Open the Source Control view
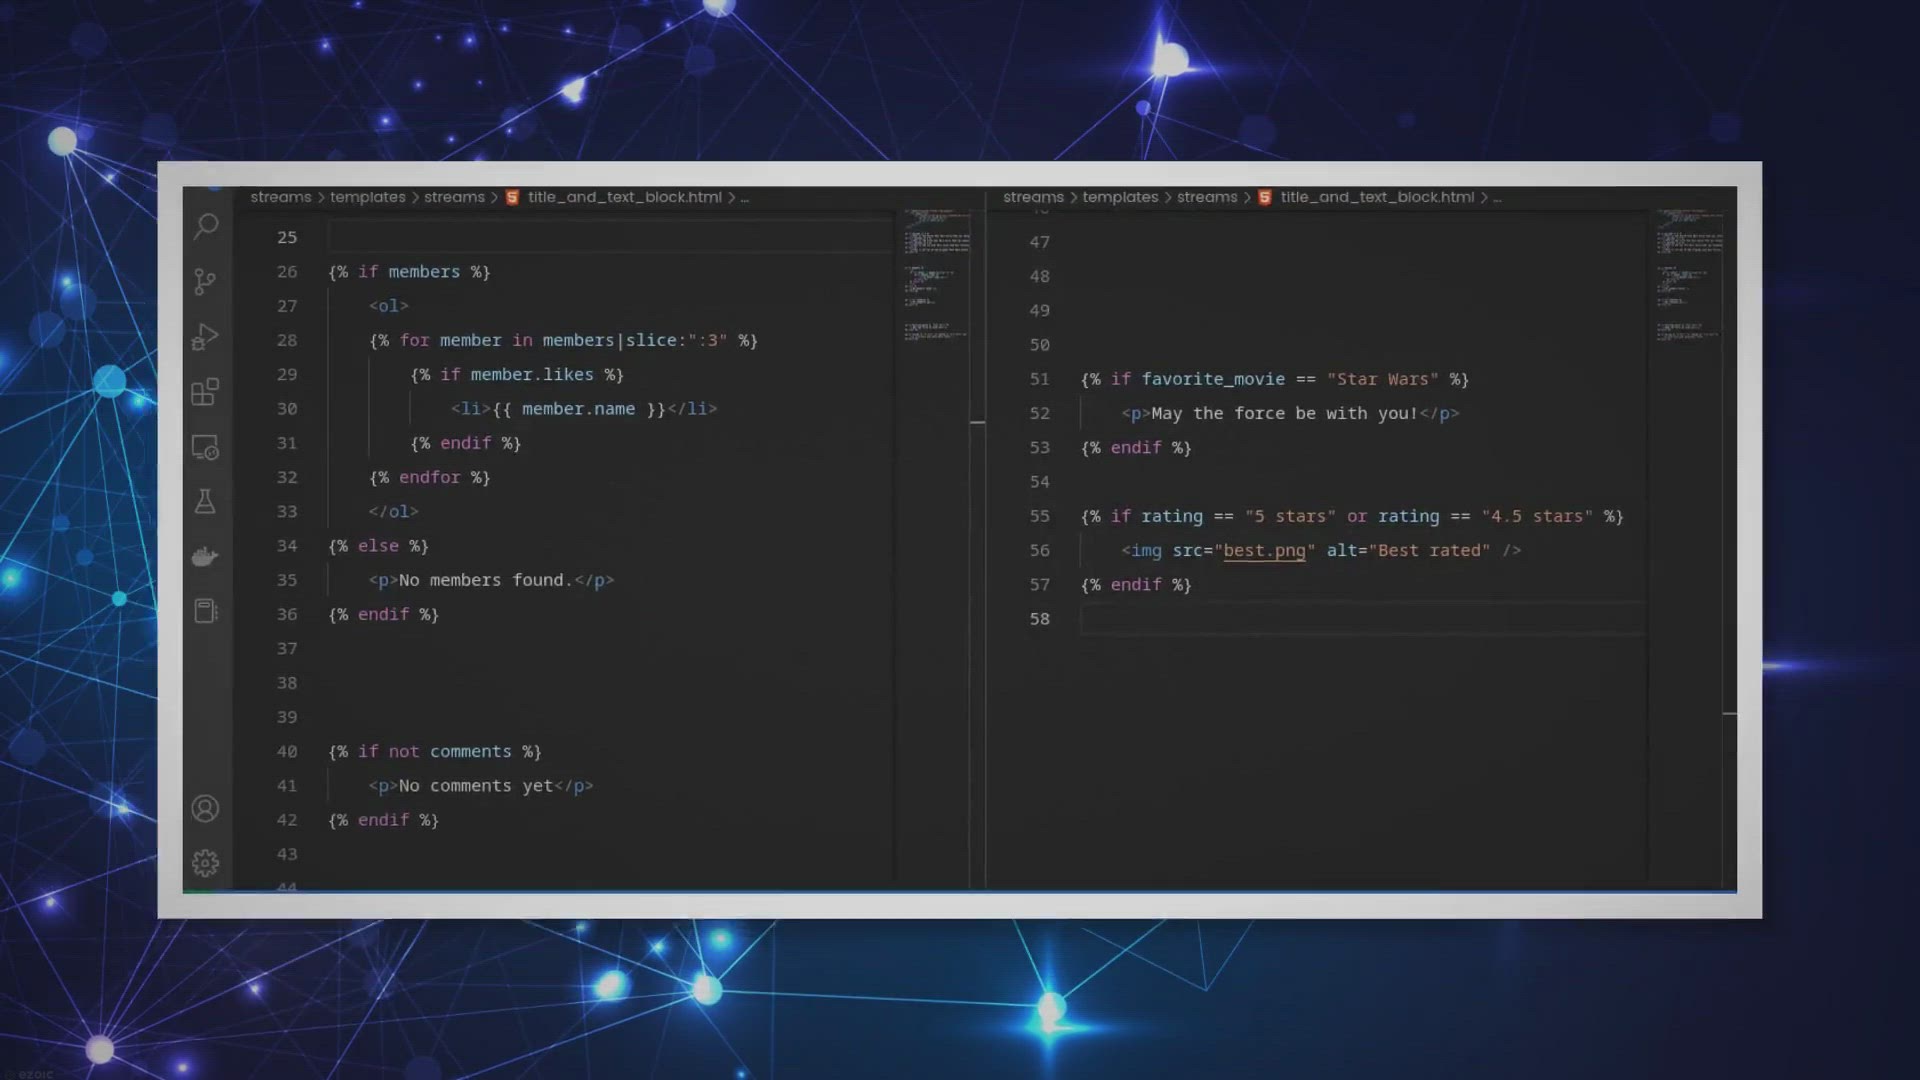 point(206,282)
